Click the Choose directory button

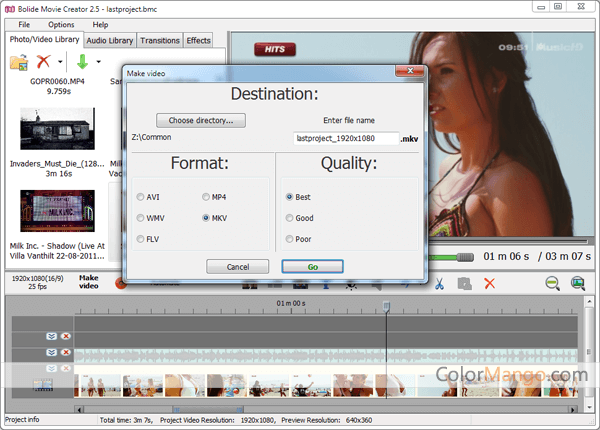[200, 120]
